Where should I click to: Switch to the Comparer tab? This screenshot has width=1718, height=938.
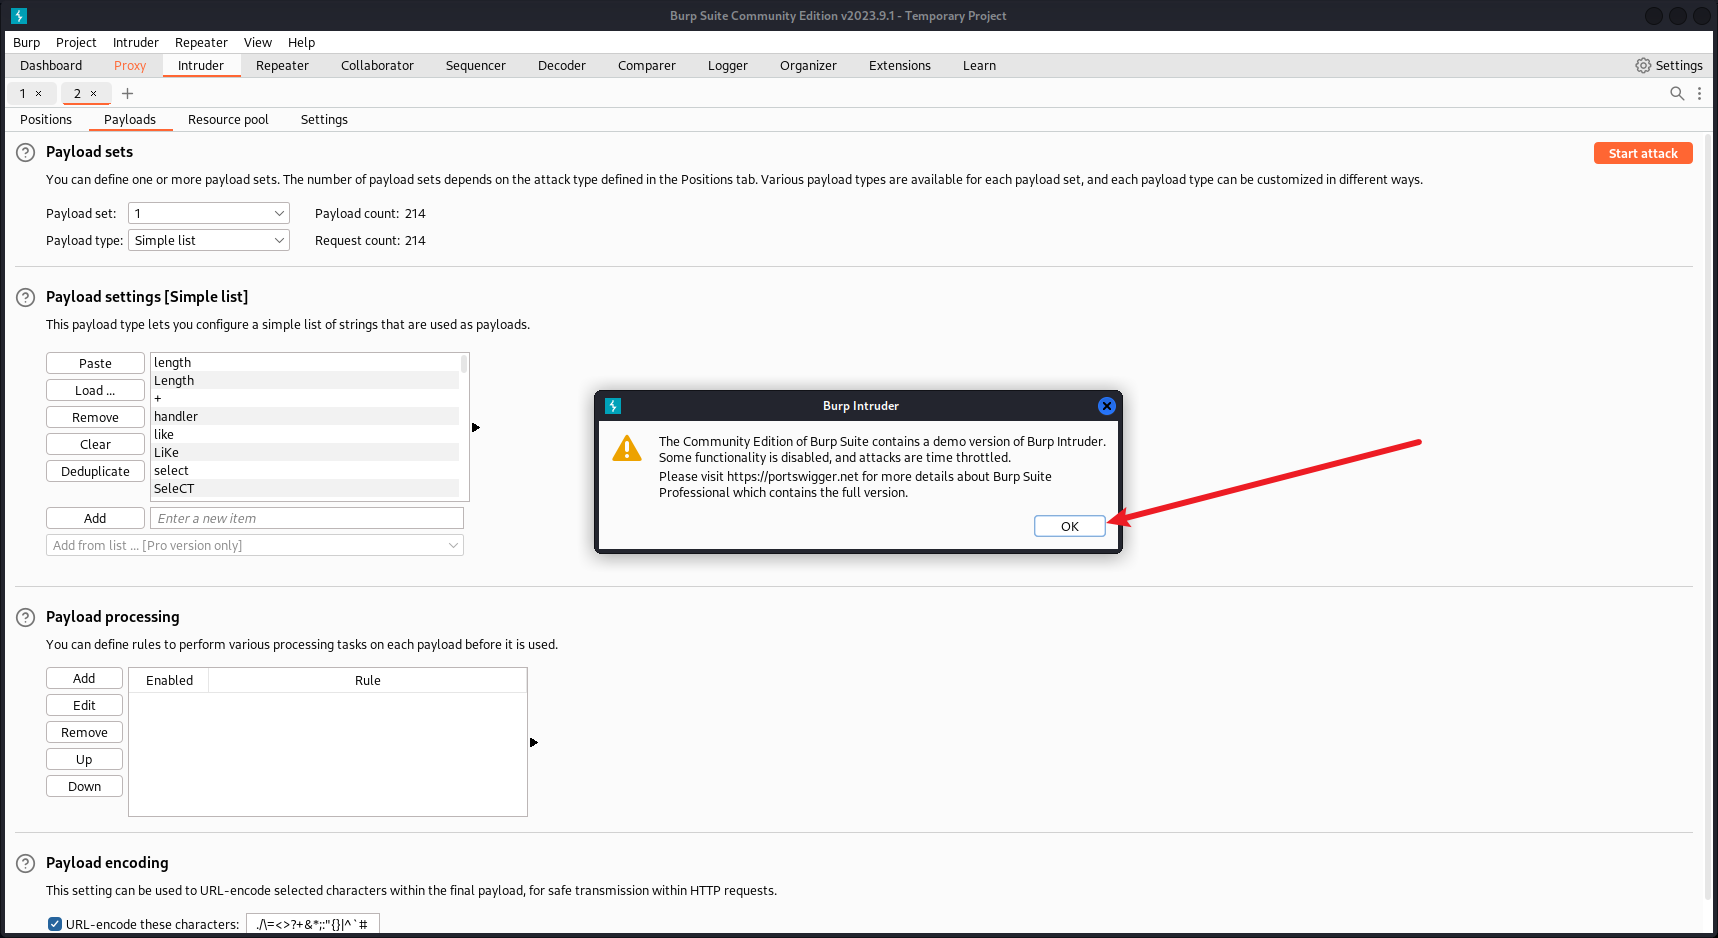click(x=647, y=65)
